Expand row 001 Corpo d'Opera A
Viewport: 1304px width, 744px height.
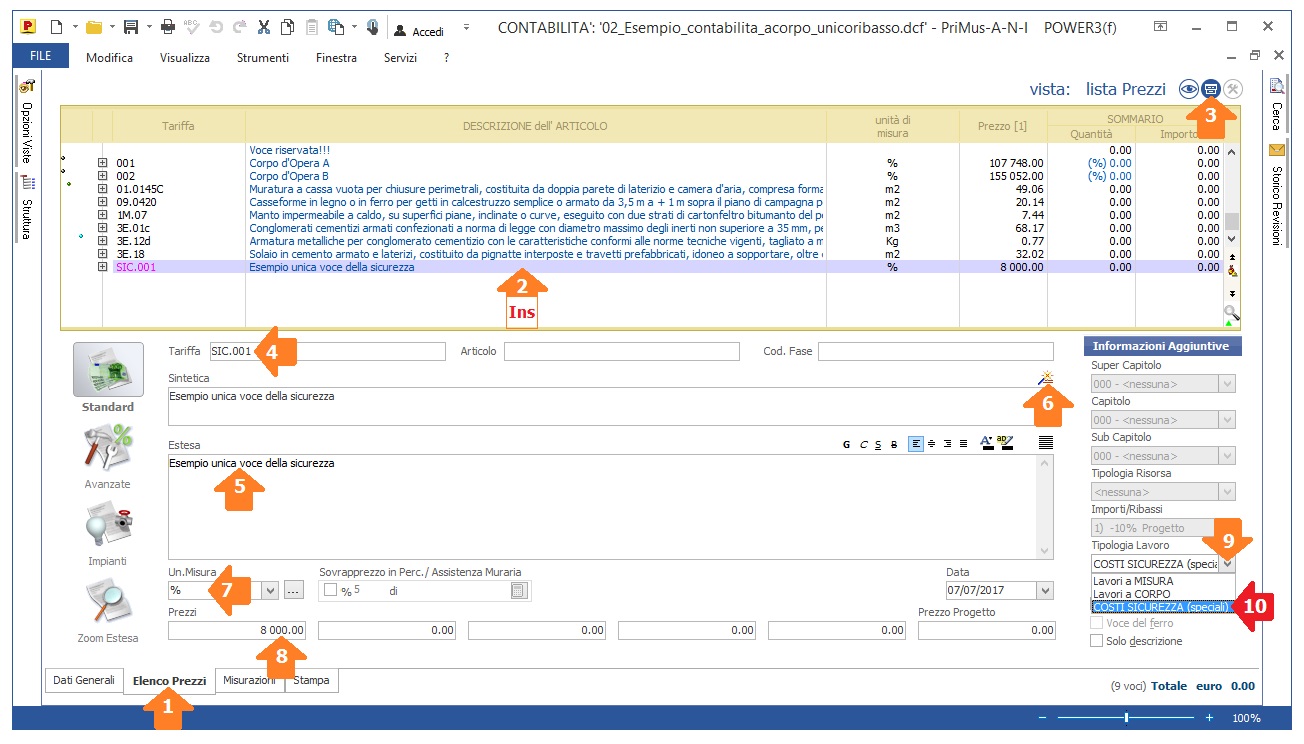pos(102,163)
